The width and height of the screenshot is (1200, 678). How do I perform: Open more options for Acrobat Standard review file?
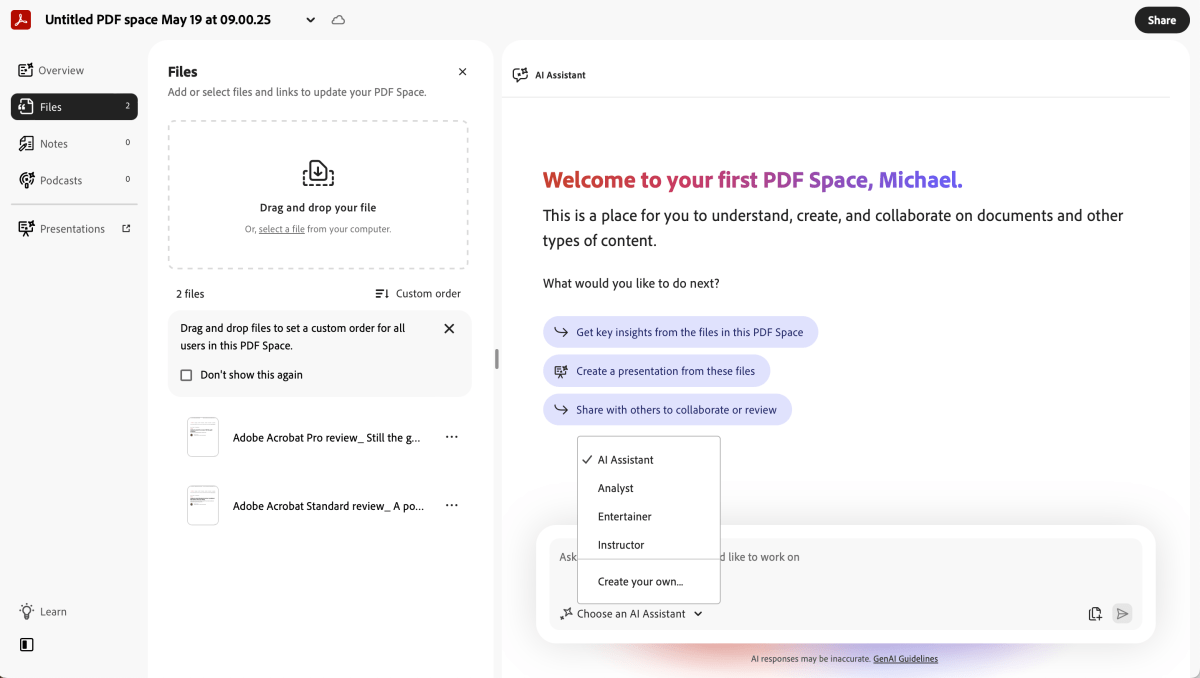point(452,505)
